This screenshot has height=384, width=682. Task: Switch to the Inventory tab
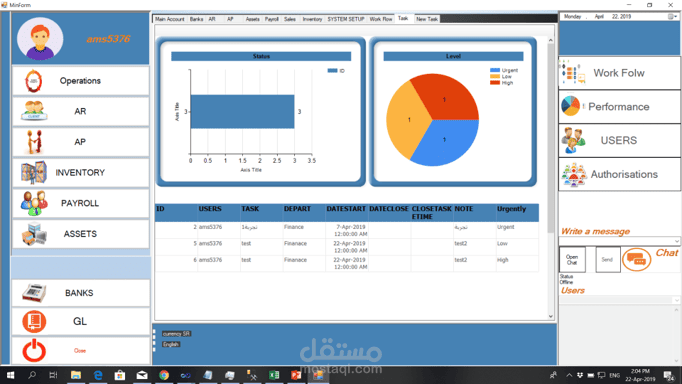pyautogui.click(x=312, y=19)
